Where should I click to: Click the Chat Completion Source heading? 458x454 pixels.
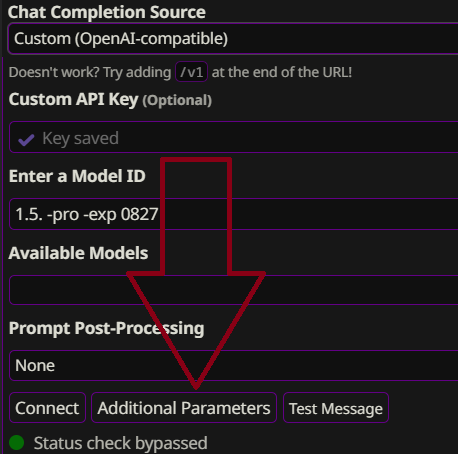pyautogui.click(x=107, y=12)
